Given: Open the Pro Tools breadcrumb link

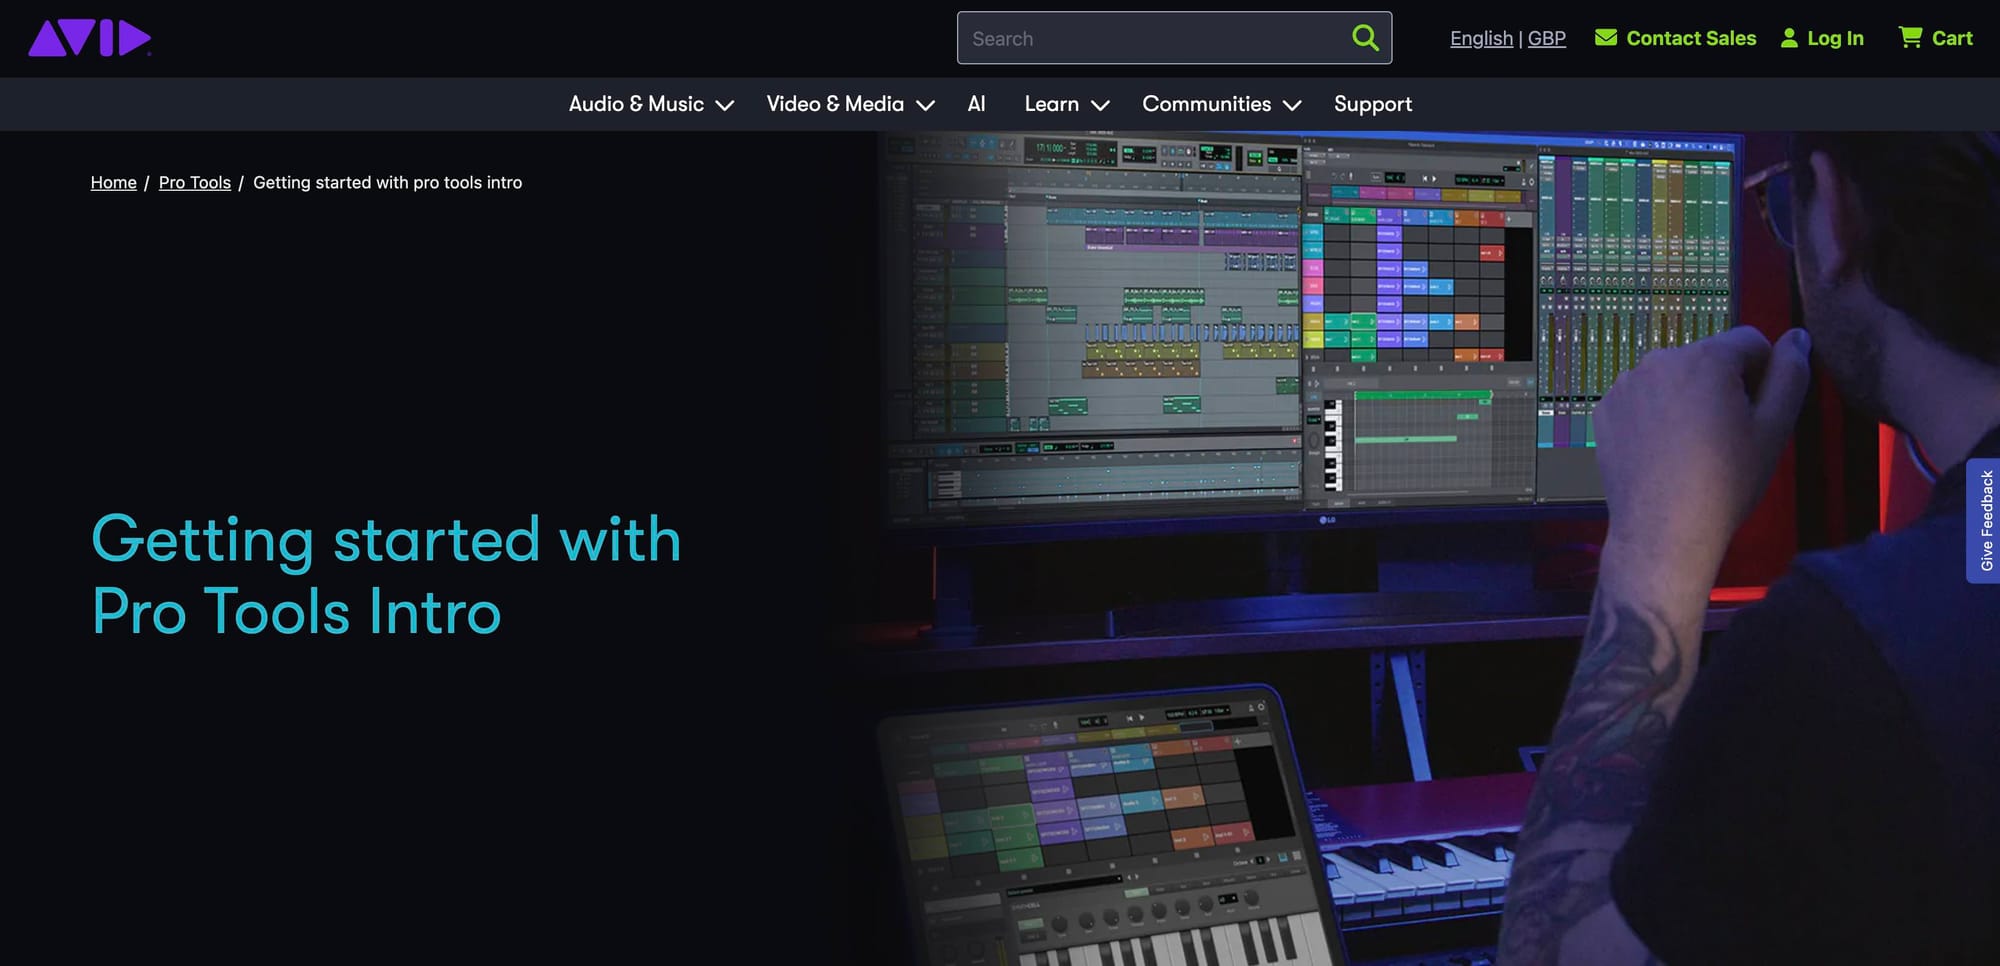Looking at the screenshot, I should pyautogui.click(x=194, y=182).
